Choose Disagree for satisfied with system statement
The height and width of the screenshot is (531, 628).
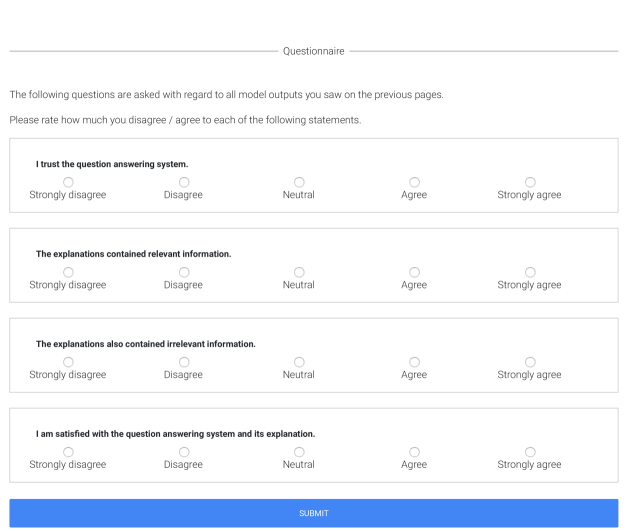point(183,451)
